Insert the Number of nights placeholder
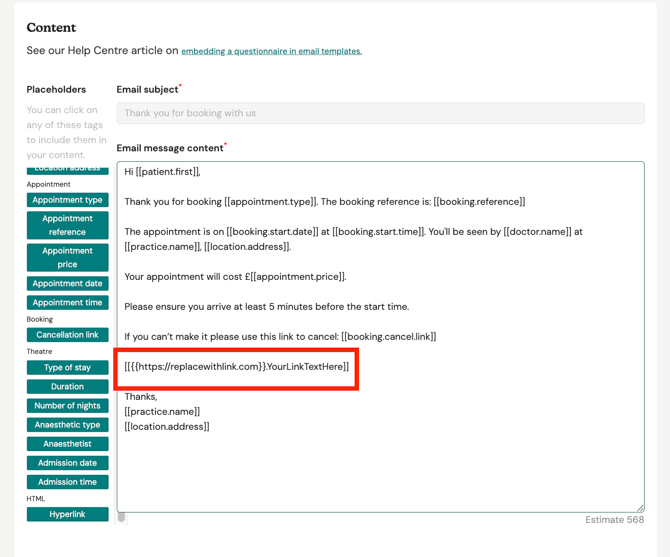The height and width of the screenshot is (557, 670). point(67,406)
